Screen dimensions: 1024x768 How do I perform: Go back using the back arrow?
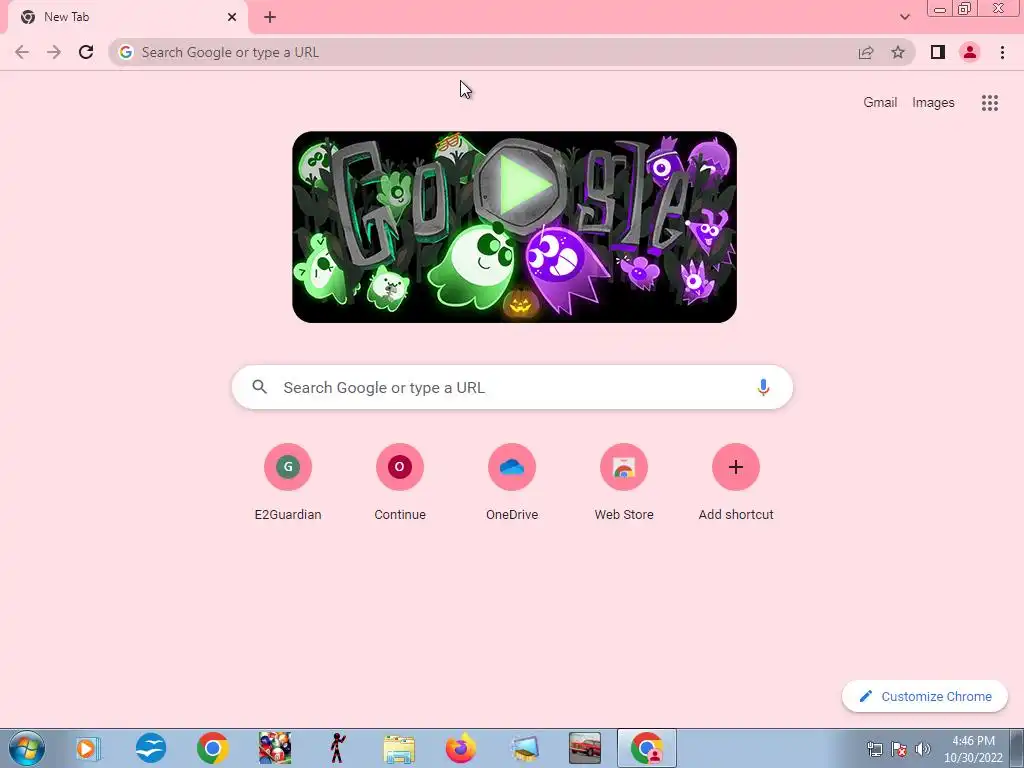tap(22, 52)
